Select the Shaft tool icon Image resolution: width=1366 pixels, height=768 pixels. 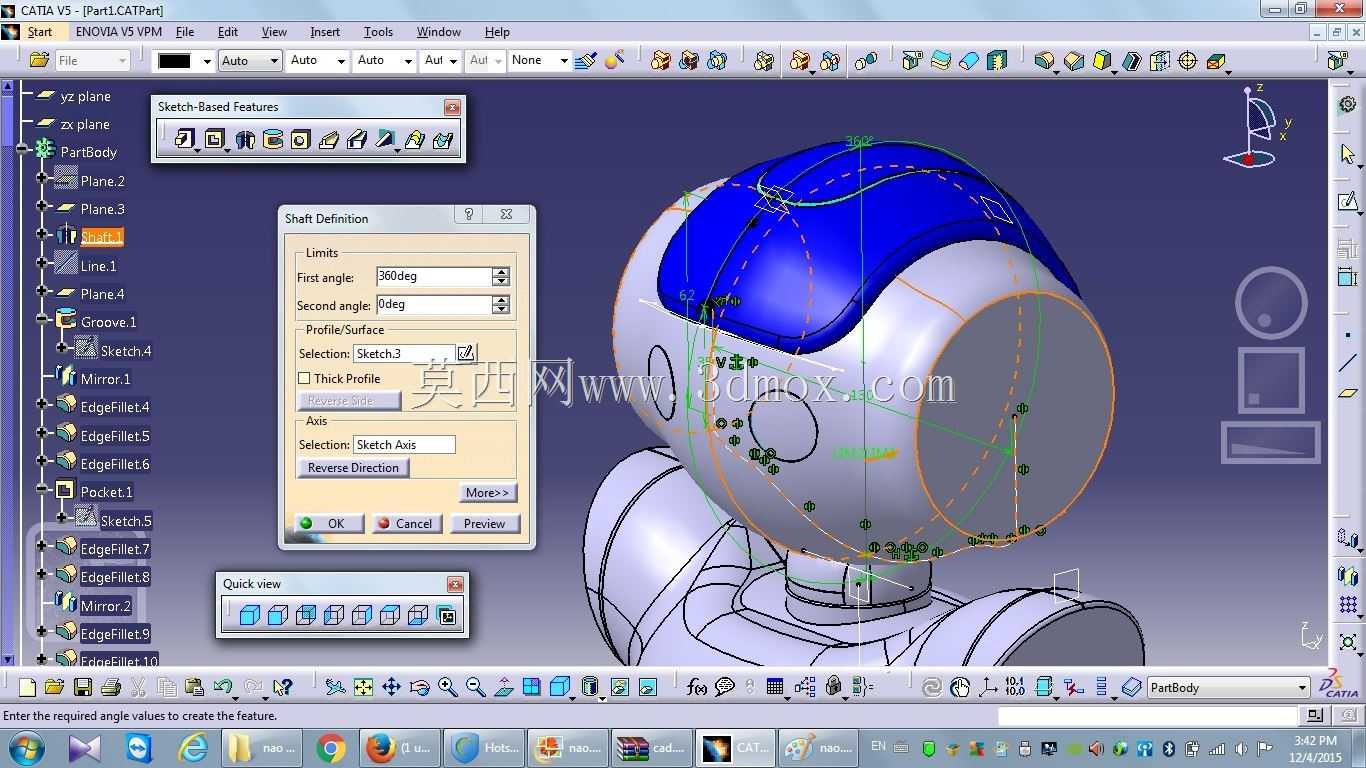click(244, 140)
